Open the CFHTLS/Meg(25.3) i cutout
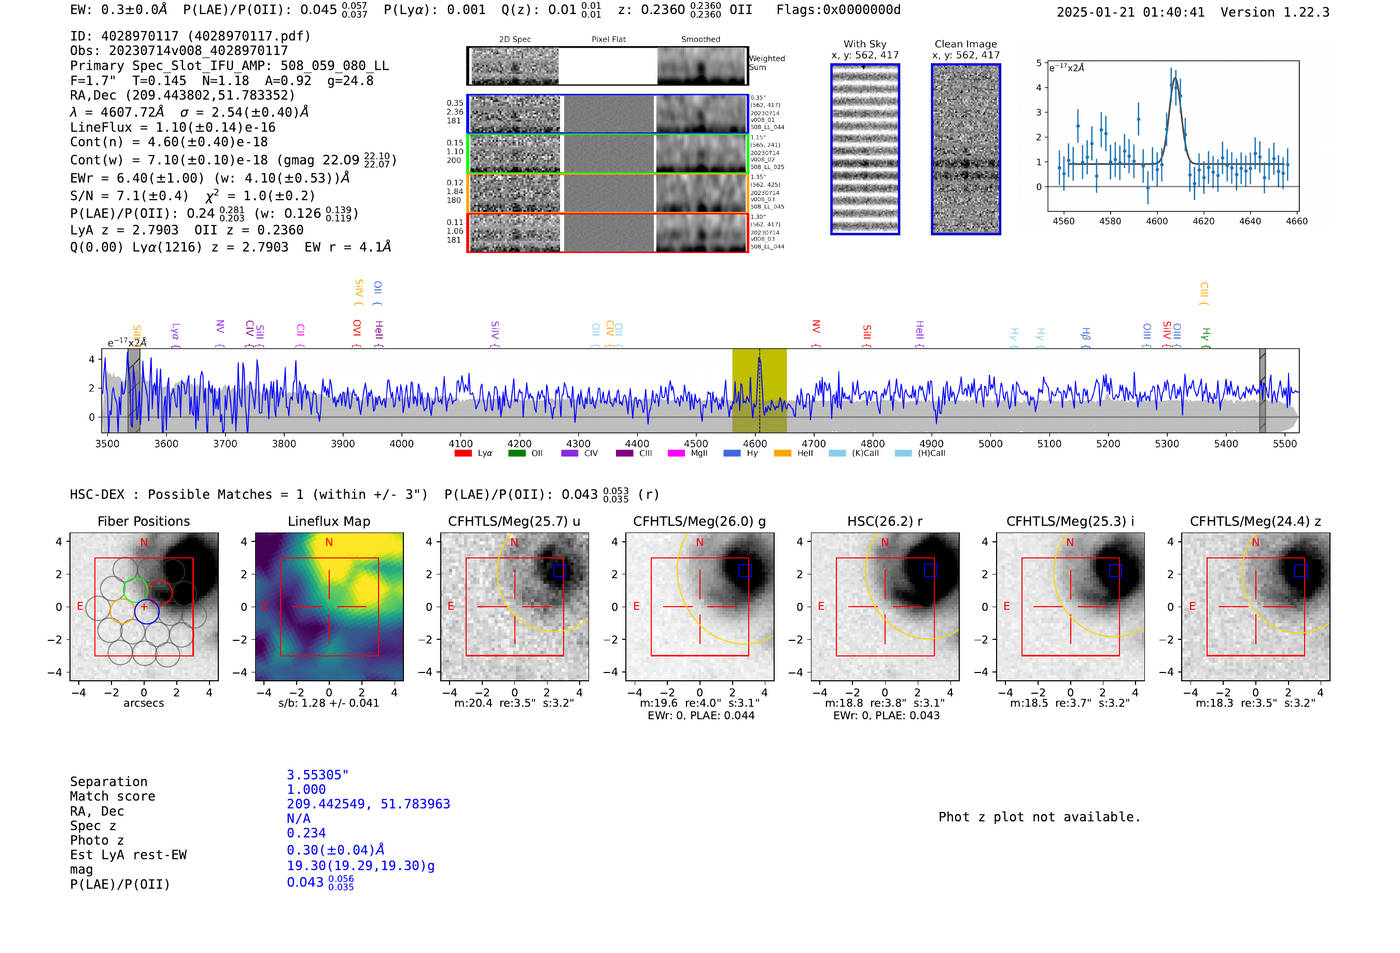The image size is (1400, 953). point(1070,607)
